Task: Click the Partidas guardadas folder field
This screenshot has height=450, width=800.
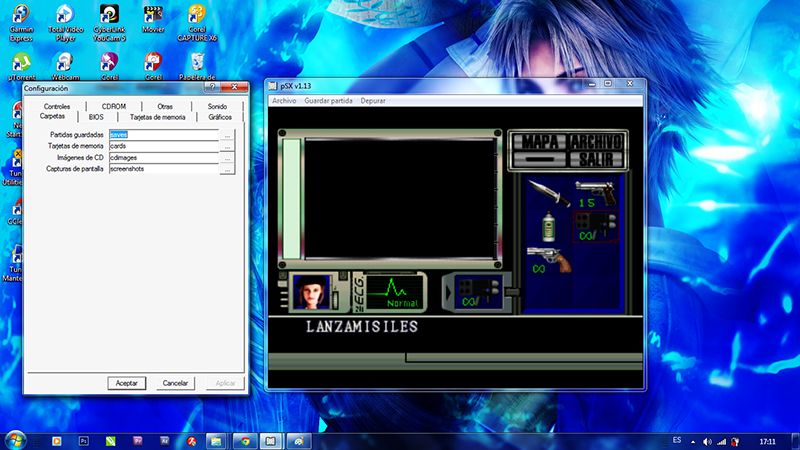Action: (164, 135)
